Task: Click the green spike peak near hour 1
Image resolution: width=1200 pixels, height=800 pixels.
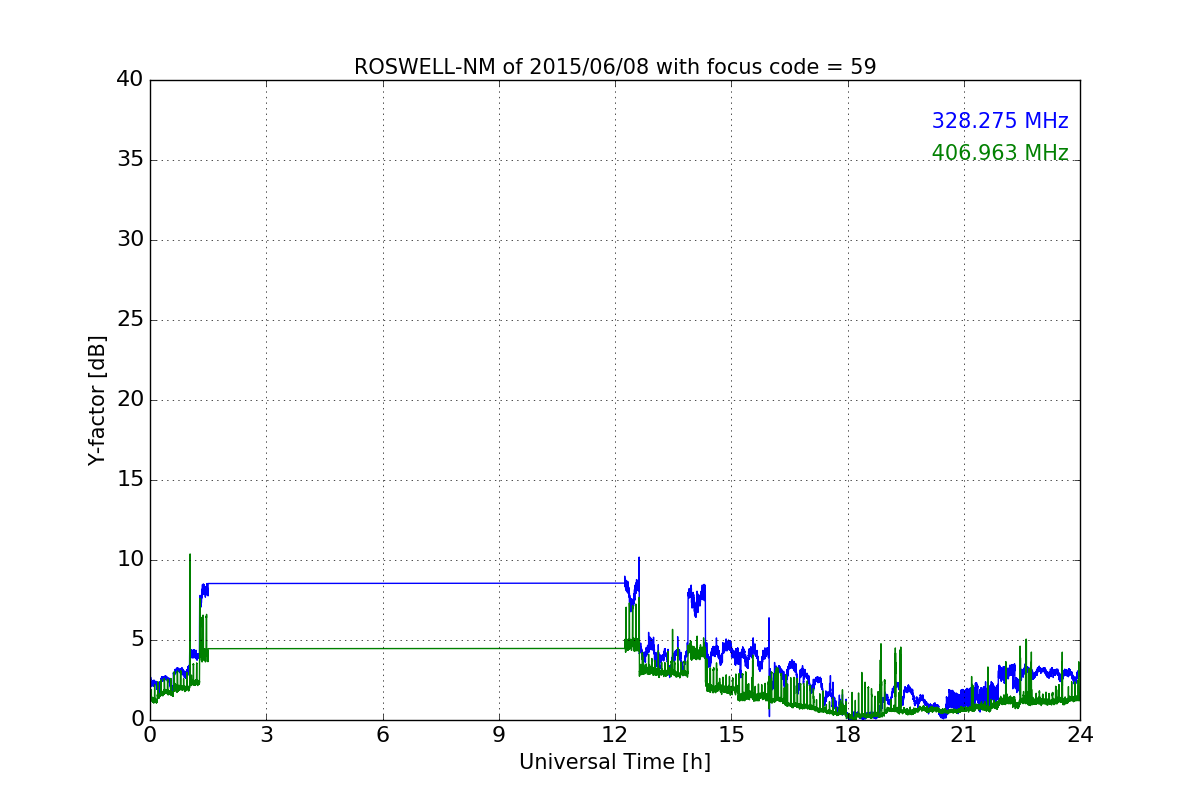Action: [190, 555]
